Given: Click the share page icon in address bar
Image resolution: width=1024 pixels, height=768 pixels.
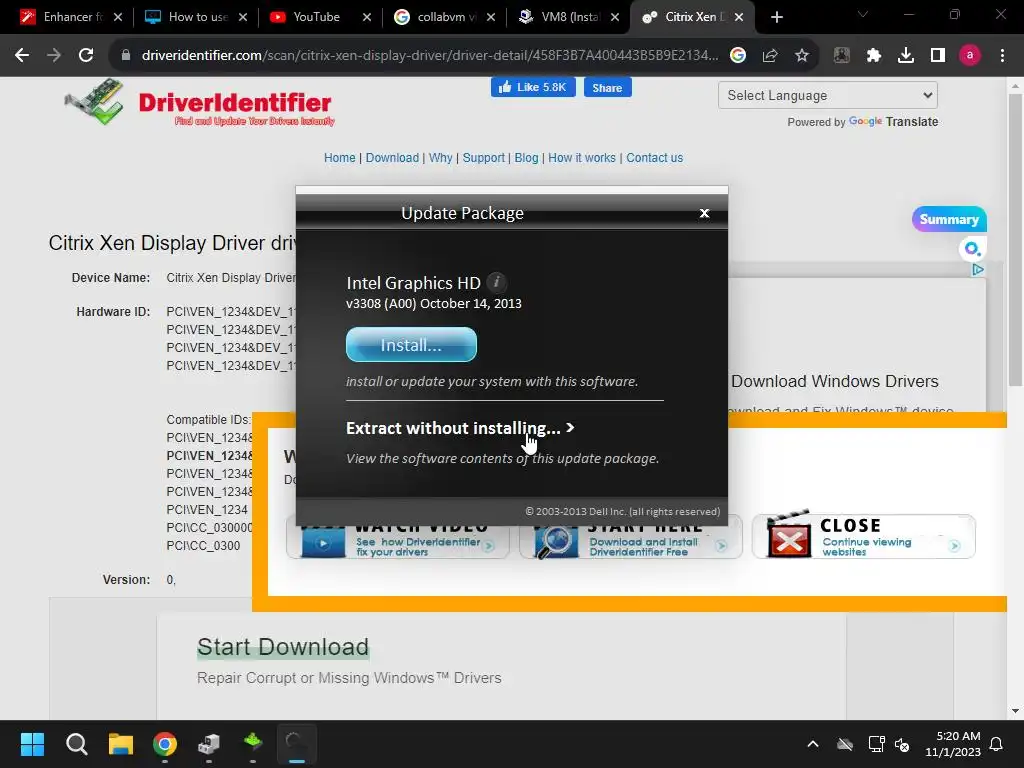Looking at the screenshot, I should tap(770, 56).
